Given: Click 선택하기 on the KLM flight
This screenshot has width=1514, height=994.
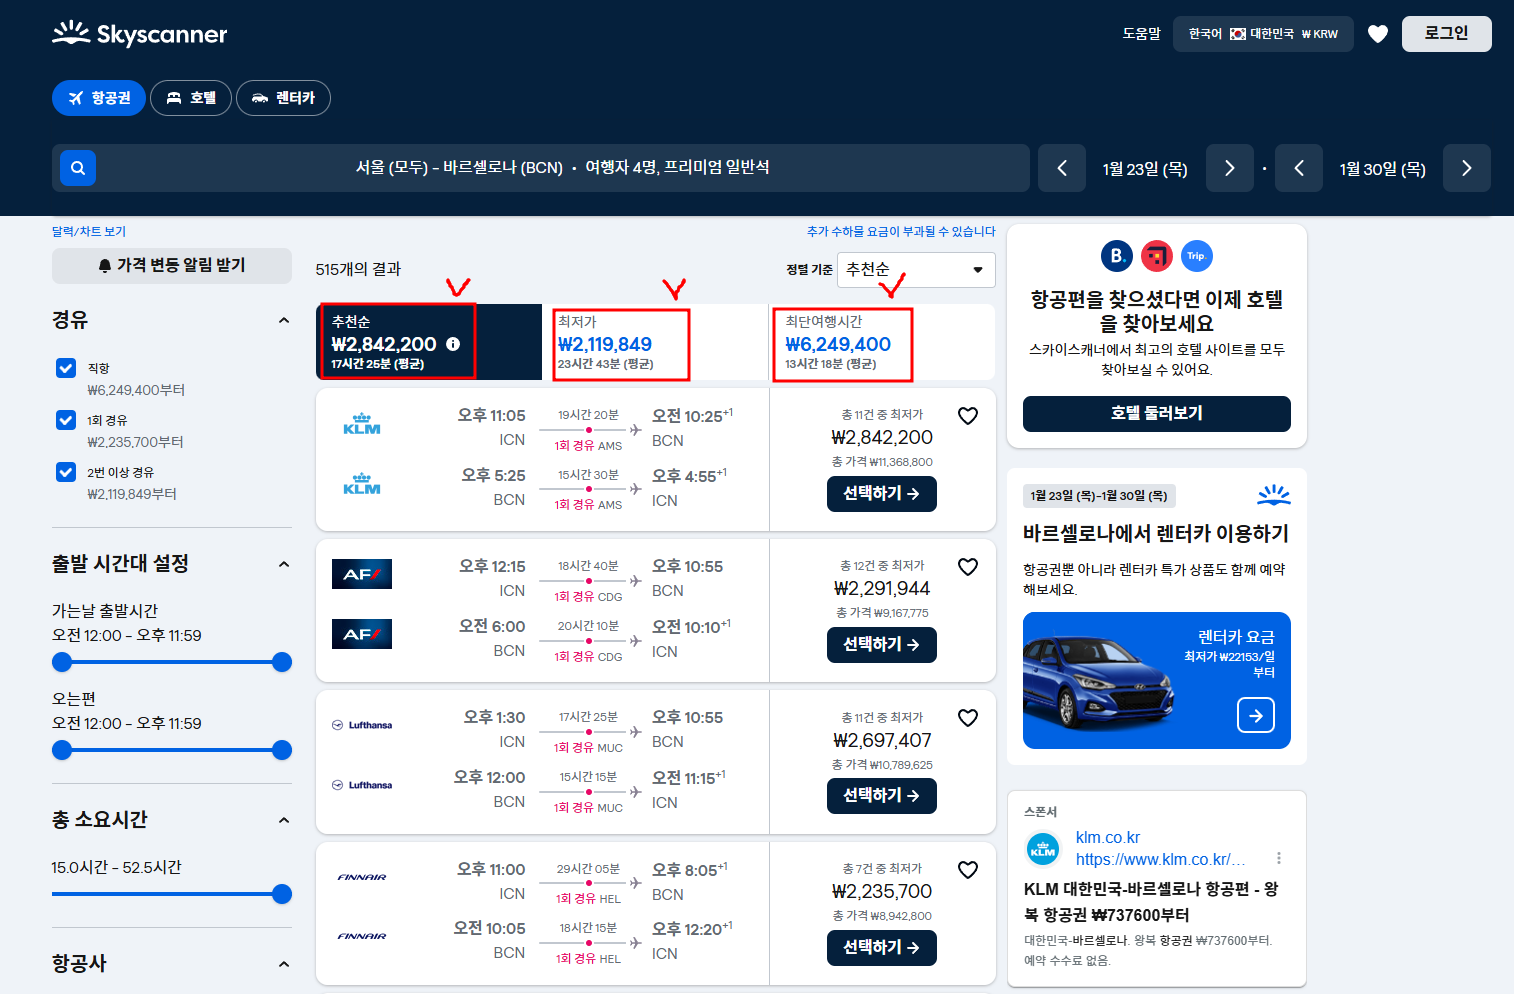Looking at the screenshot, I should [x=881, y=493].
